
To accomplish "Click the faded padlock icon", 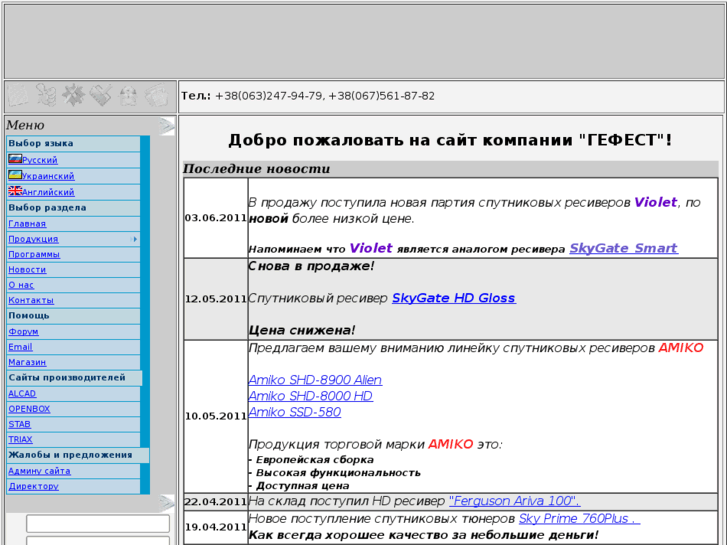I will pyautogui.click(x=128, y=95).
